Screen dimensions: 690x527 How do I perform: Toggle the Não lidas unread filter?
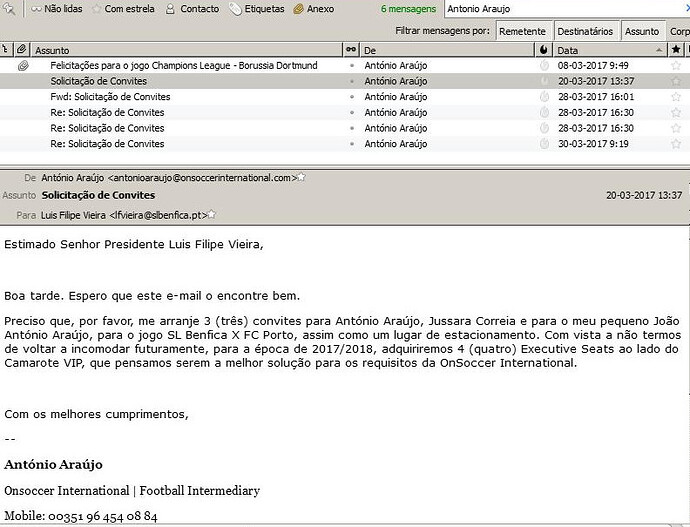coord(57,9)
